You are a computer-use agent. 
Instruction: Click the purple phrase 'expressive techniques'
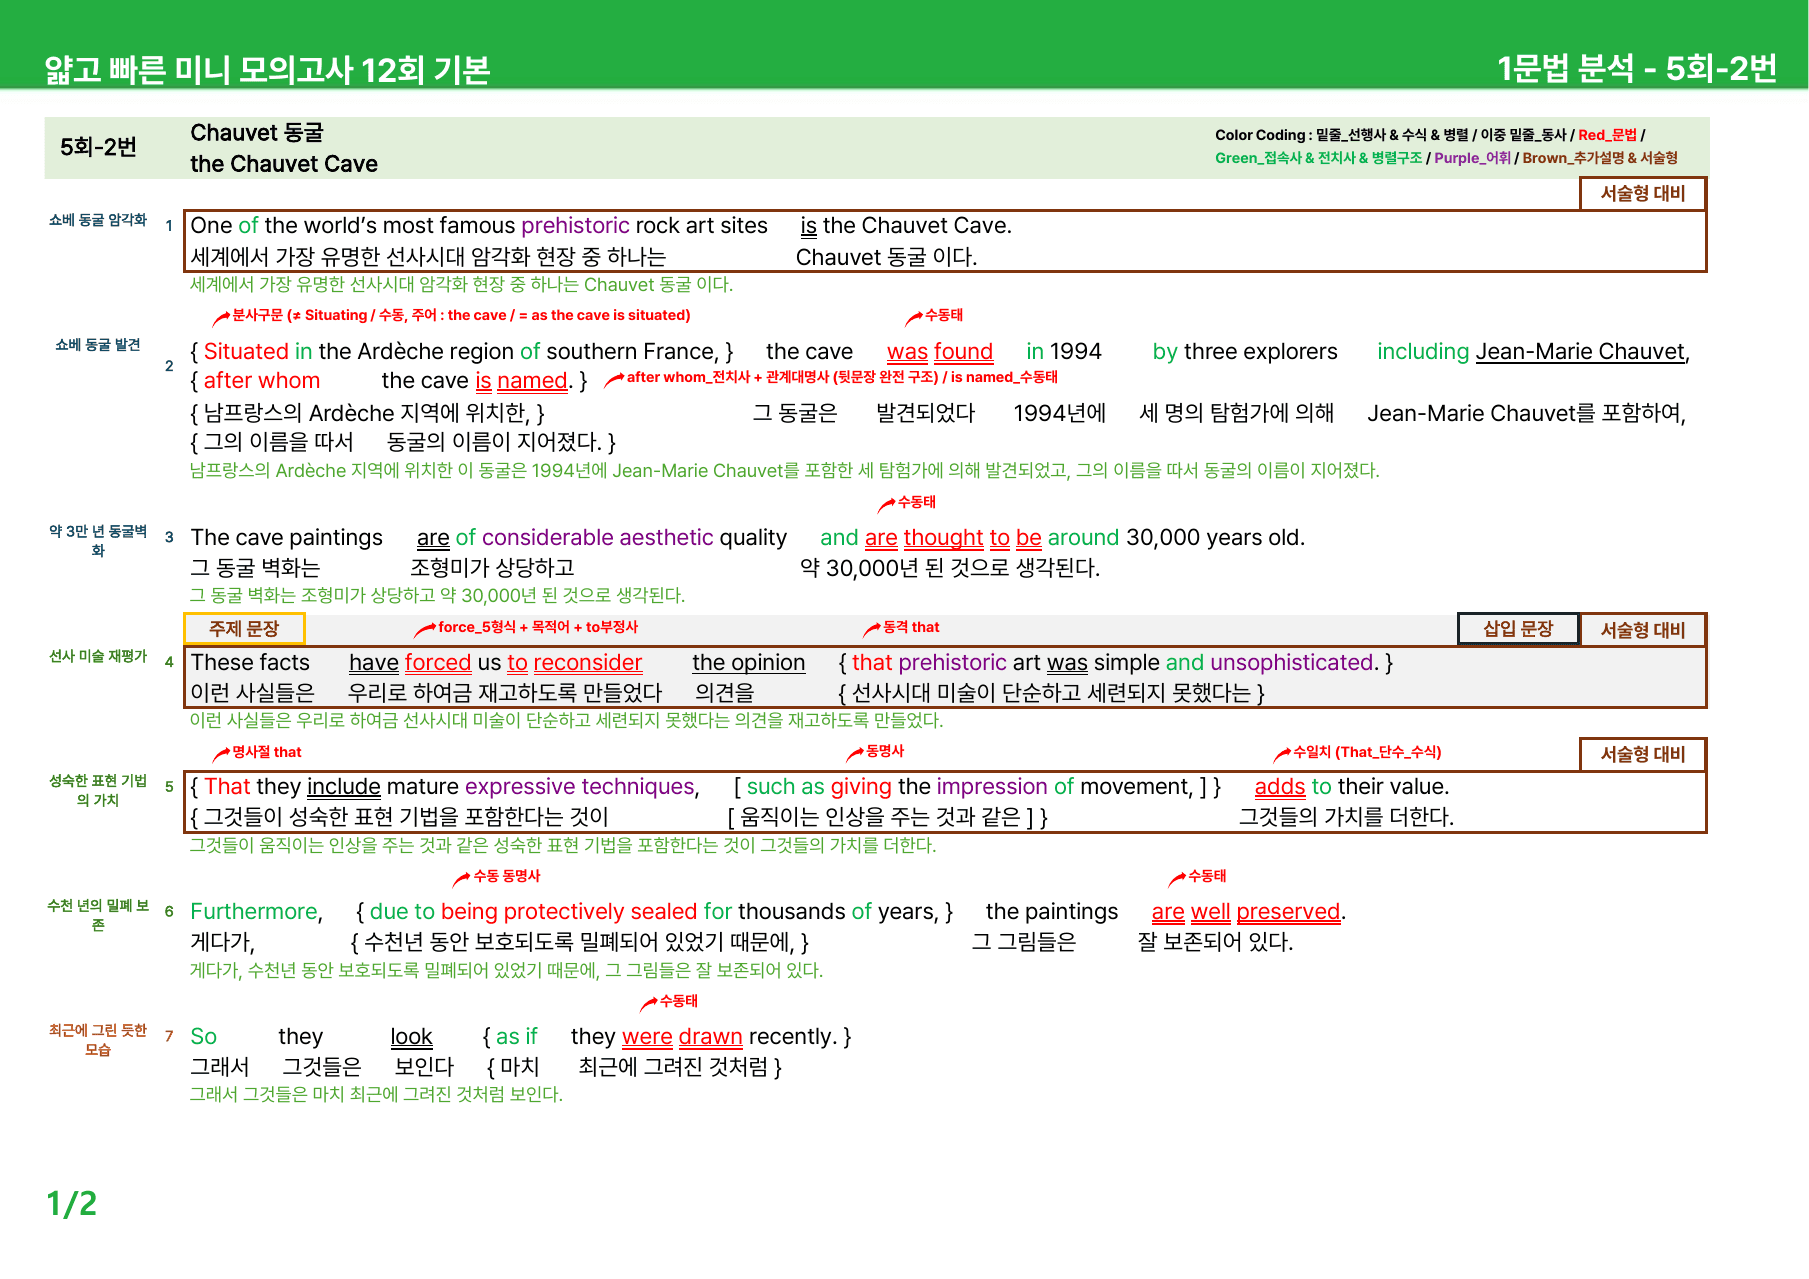[580, 787]
